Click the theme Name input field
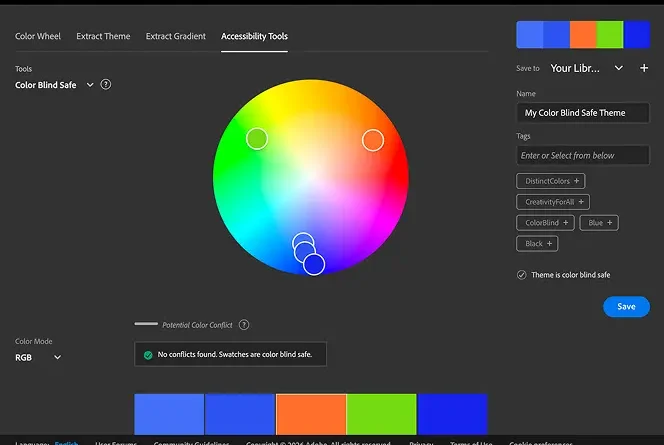The image size is (664, 445). click(x=583, y=113)
